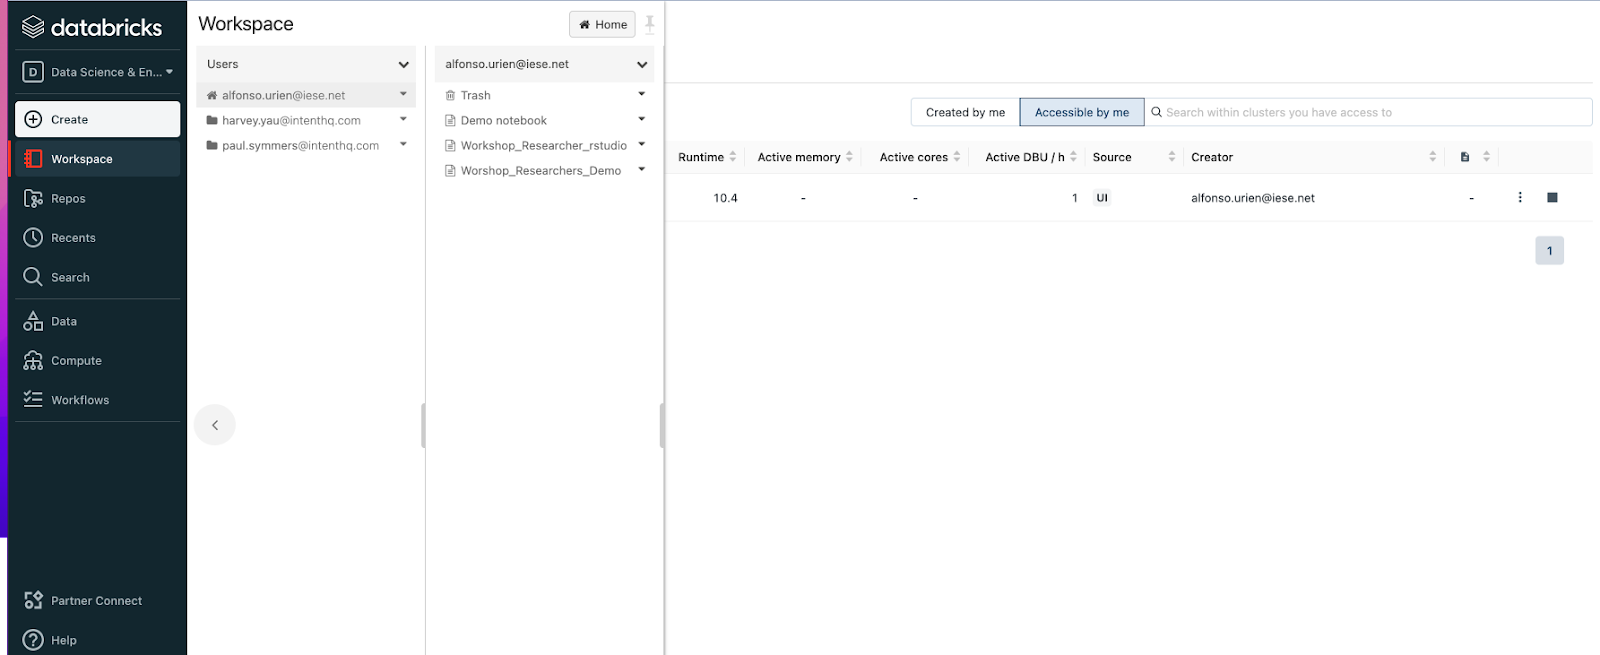Open Compute clusters icon
1600x655 pixels.
(33, 361)
